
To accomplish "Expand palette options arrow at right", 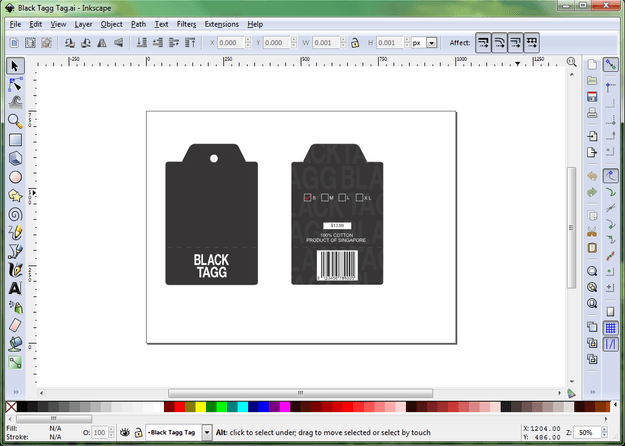I will click(615, 406).
